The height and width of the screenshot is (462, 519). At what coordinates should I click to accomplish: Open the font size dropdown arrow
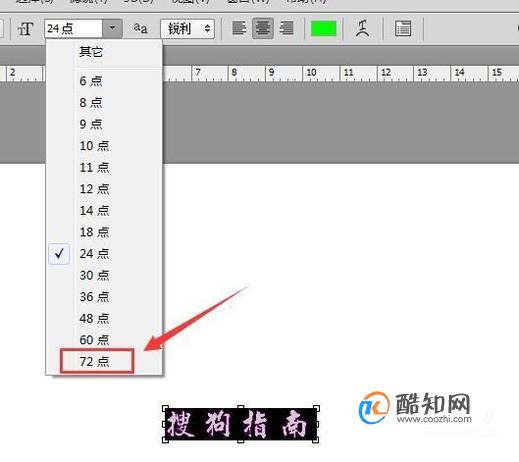pos(112,28)
